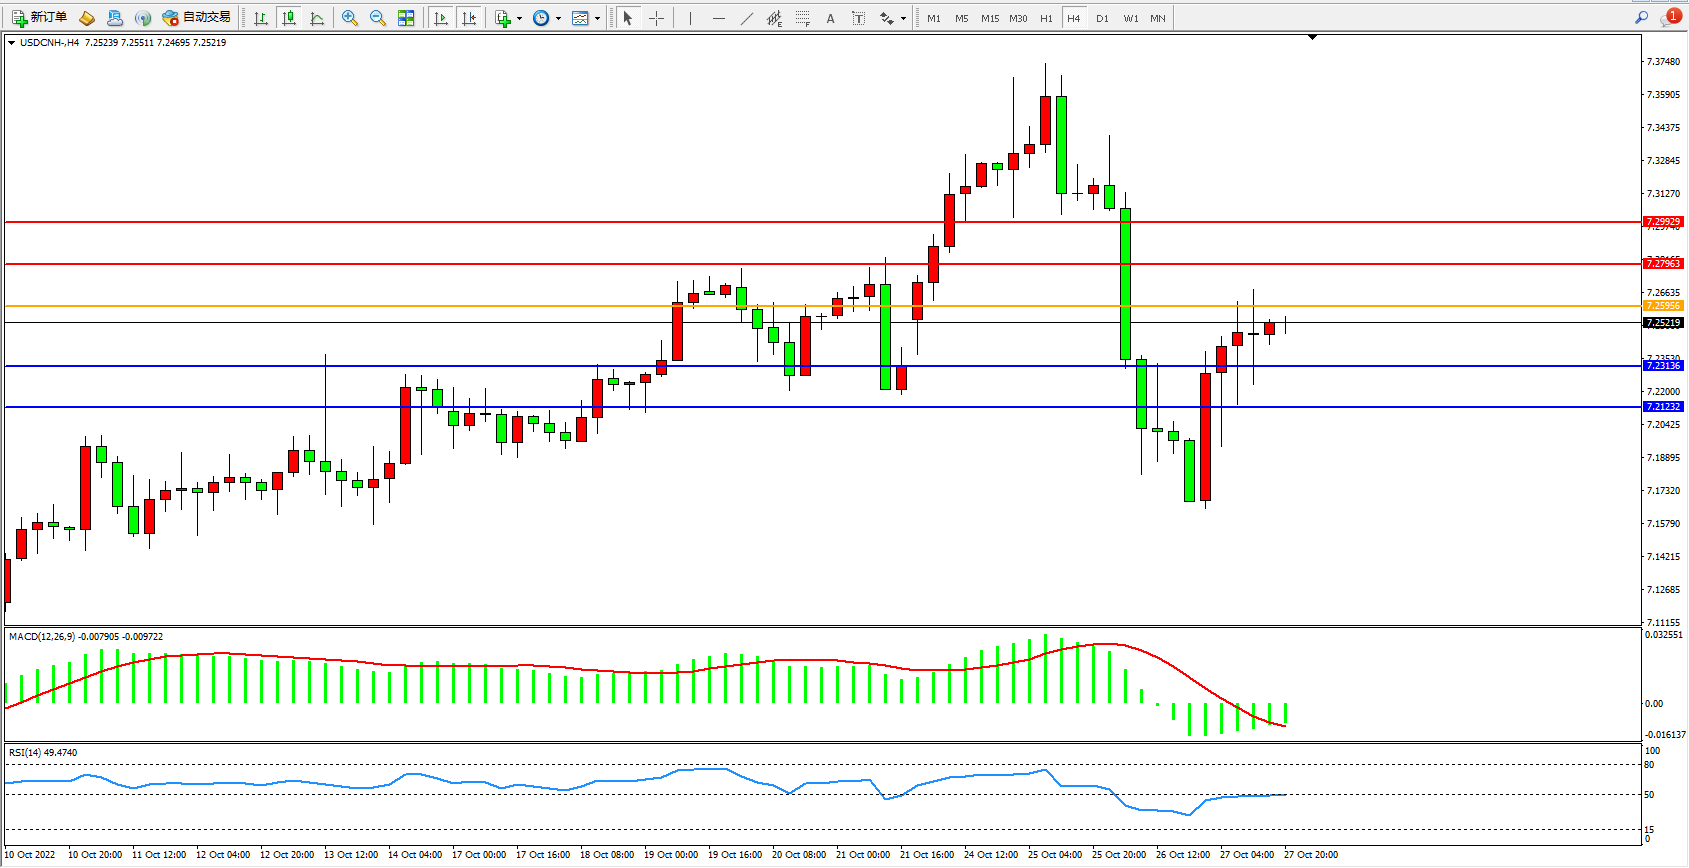Click the zoom in magnifier icon
Viewport: 1689px width, 868px height.
click(x=350, y=18)
